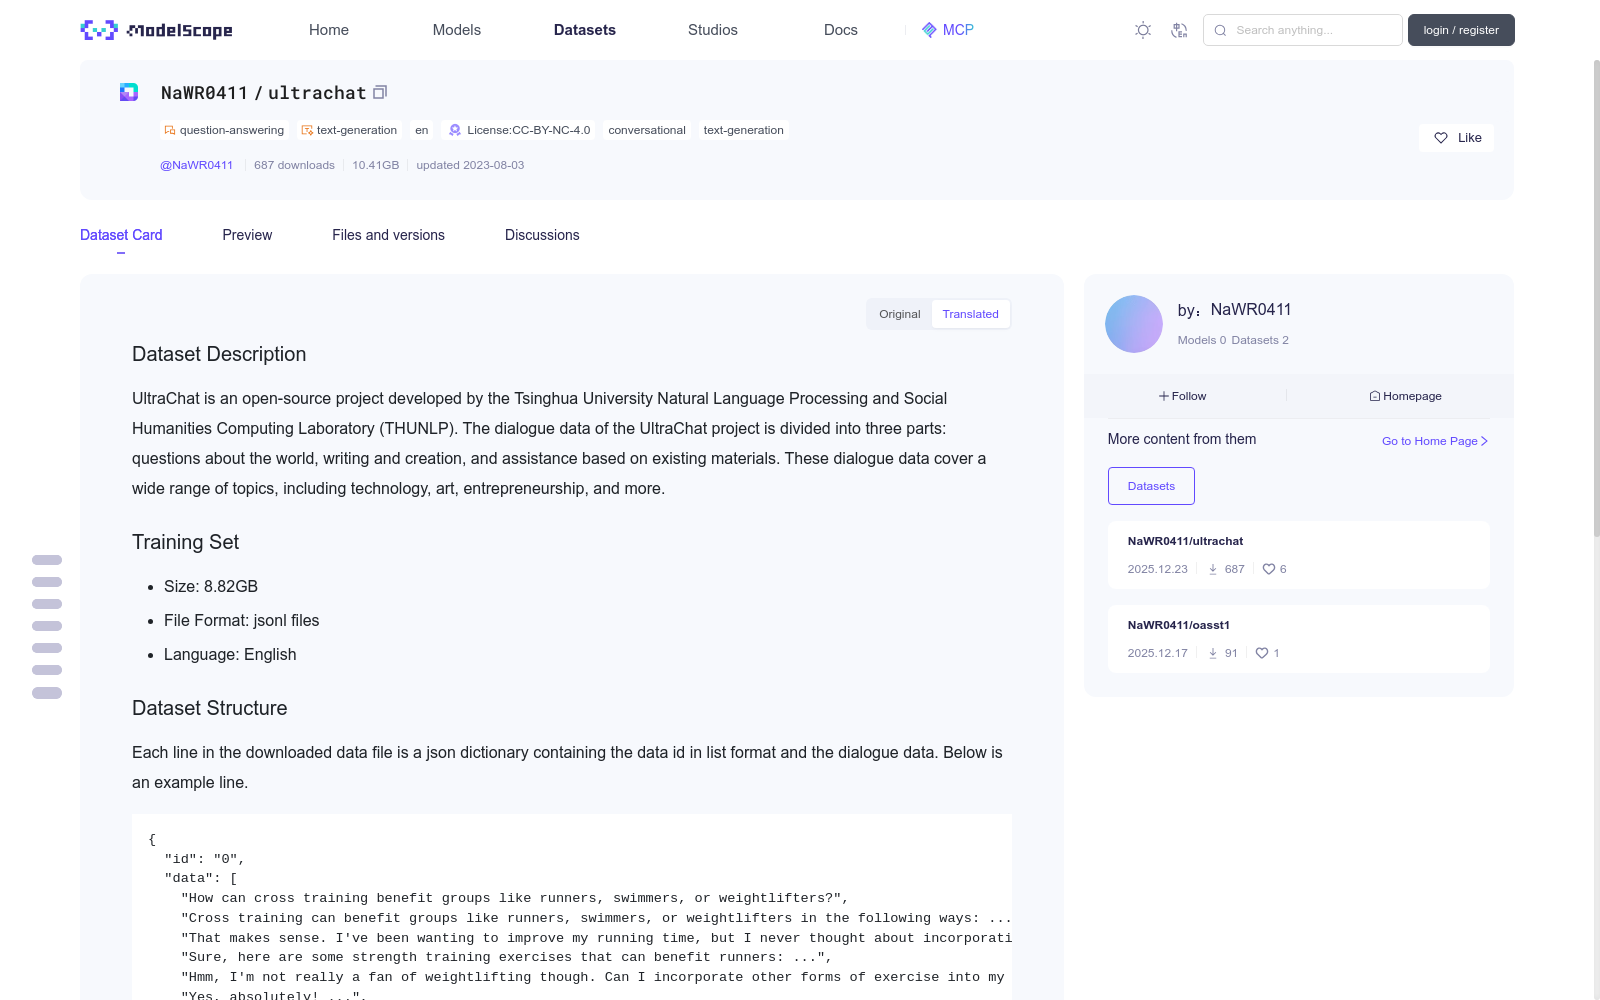
Task: Open the NaWR0411/ultrachat dataset card
Action: click(x=1298, y=555)
